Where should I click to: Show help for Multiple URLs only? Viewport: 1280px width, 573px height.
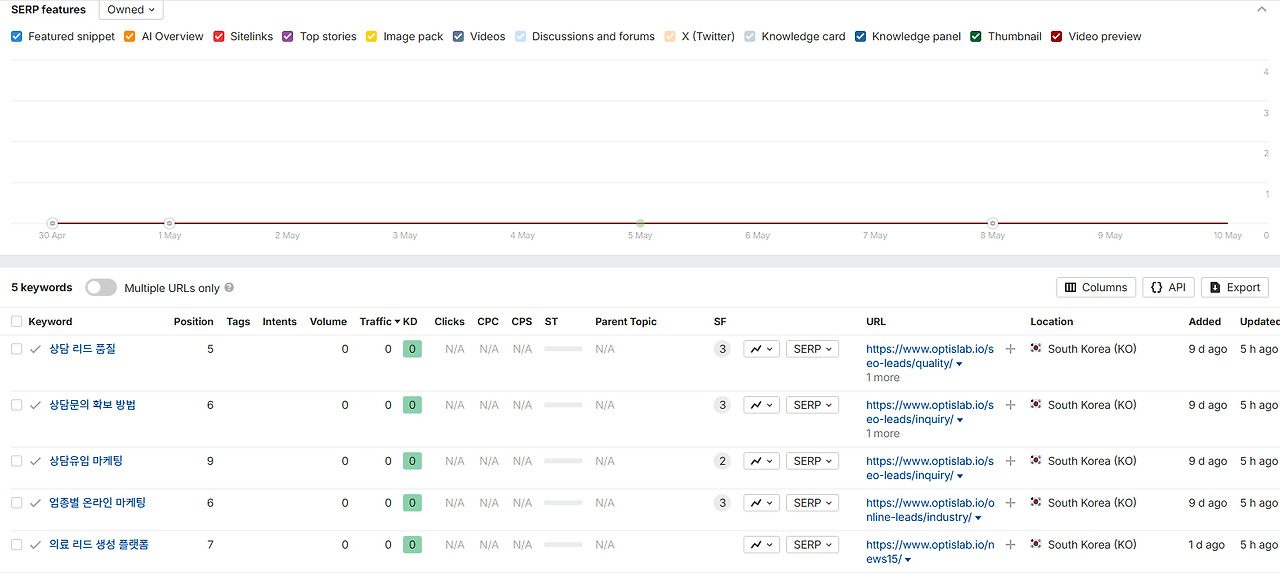click(229, 288)
